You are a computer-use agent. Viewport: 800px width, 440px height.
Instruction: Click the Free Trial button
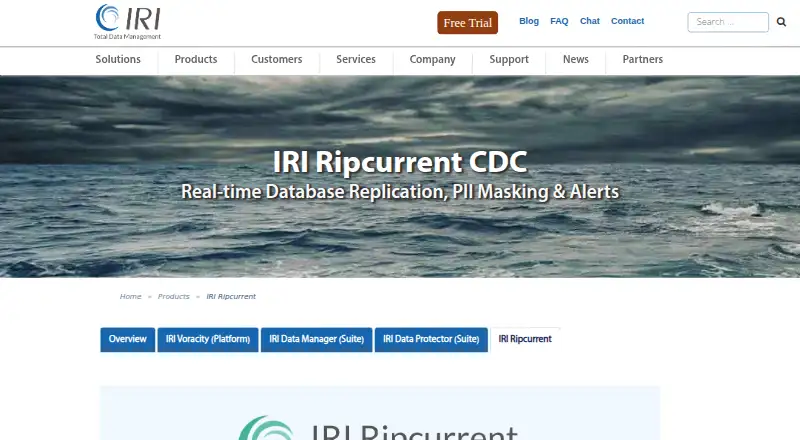point(467,23)
